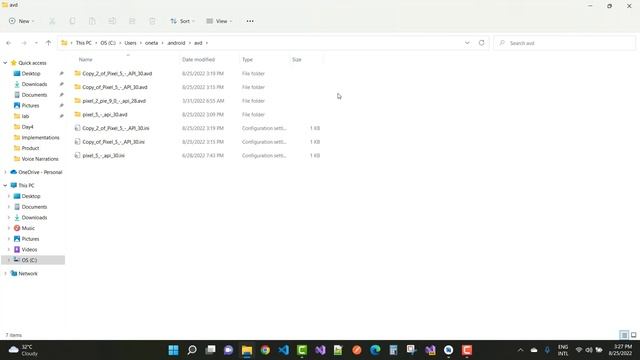Screen dimensions: 640x360
Task: Click the Cut toolbar icon
Action: click(52, 21)
